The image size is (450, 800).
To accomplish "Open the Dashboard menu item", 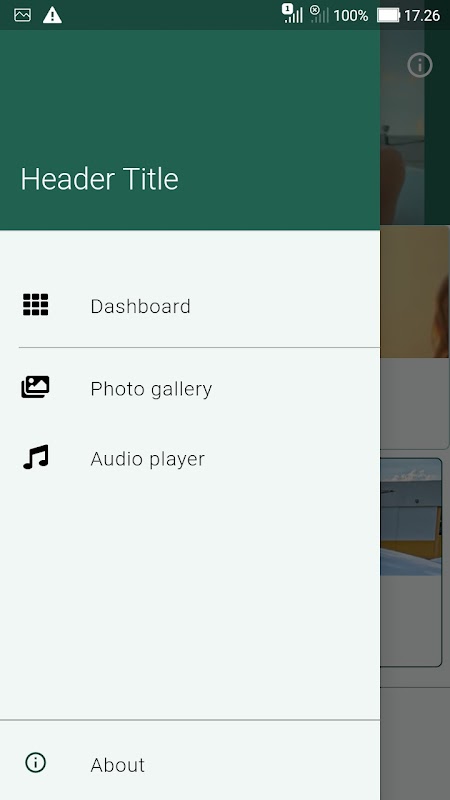I will click(190, 306).
